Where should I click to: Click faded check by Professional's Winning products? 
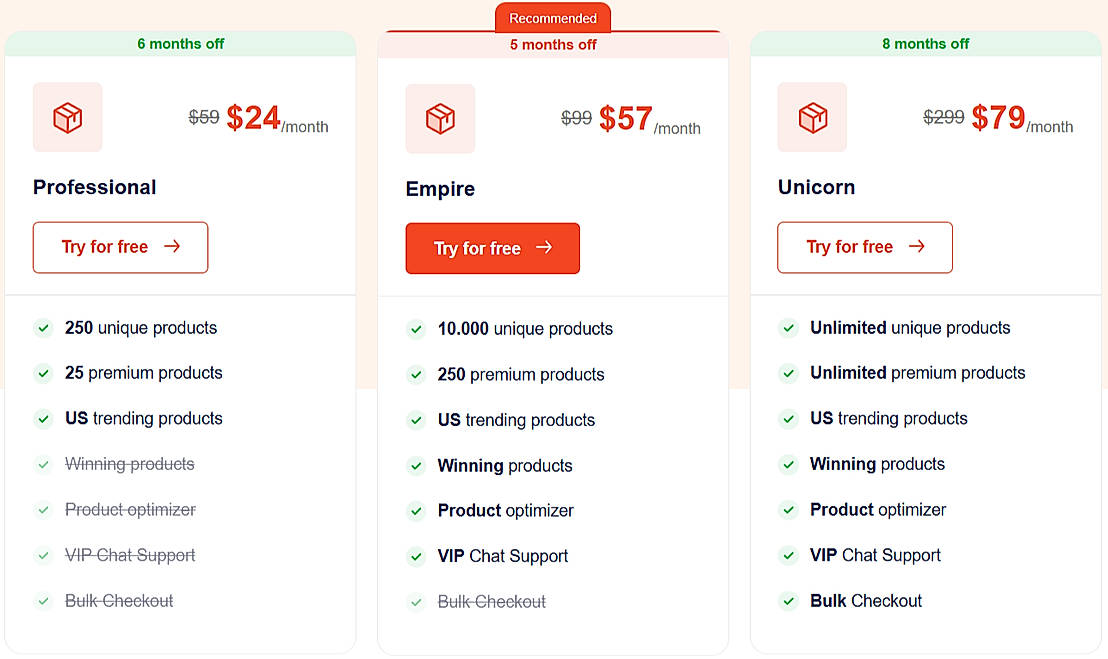(x=43, y=464)
